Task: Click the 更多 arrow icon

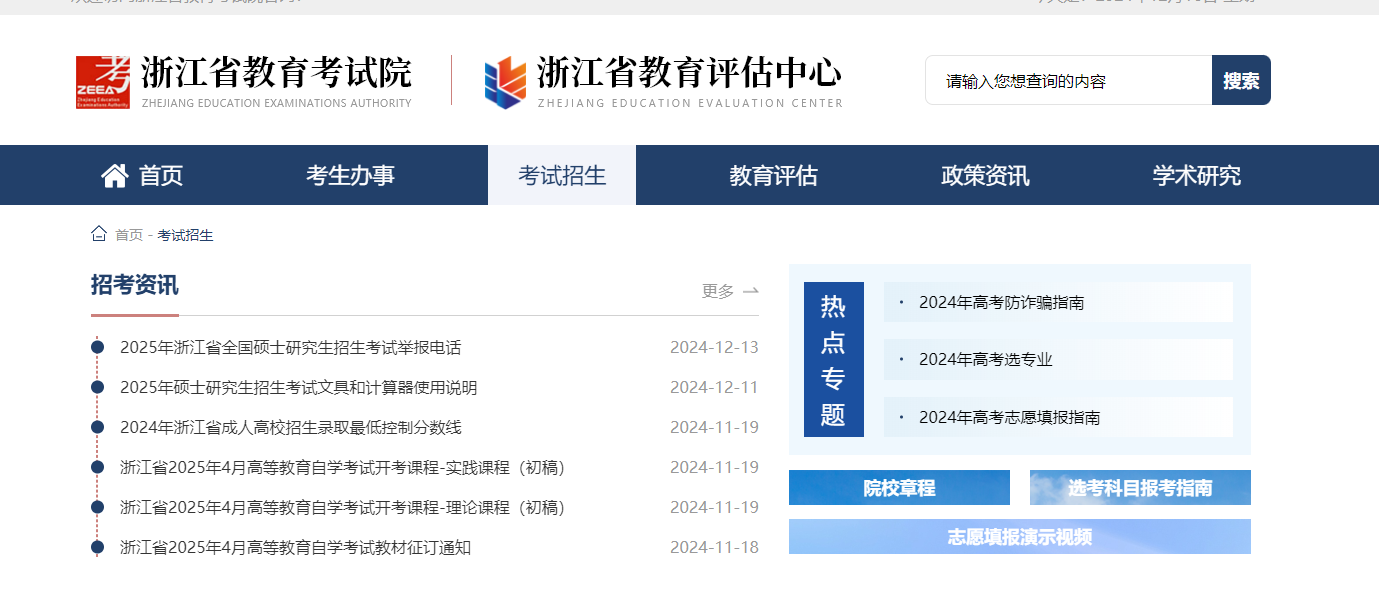Action: tap(750, 291)
